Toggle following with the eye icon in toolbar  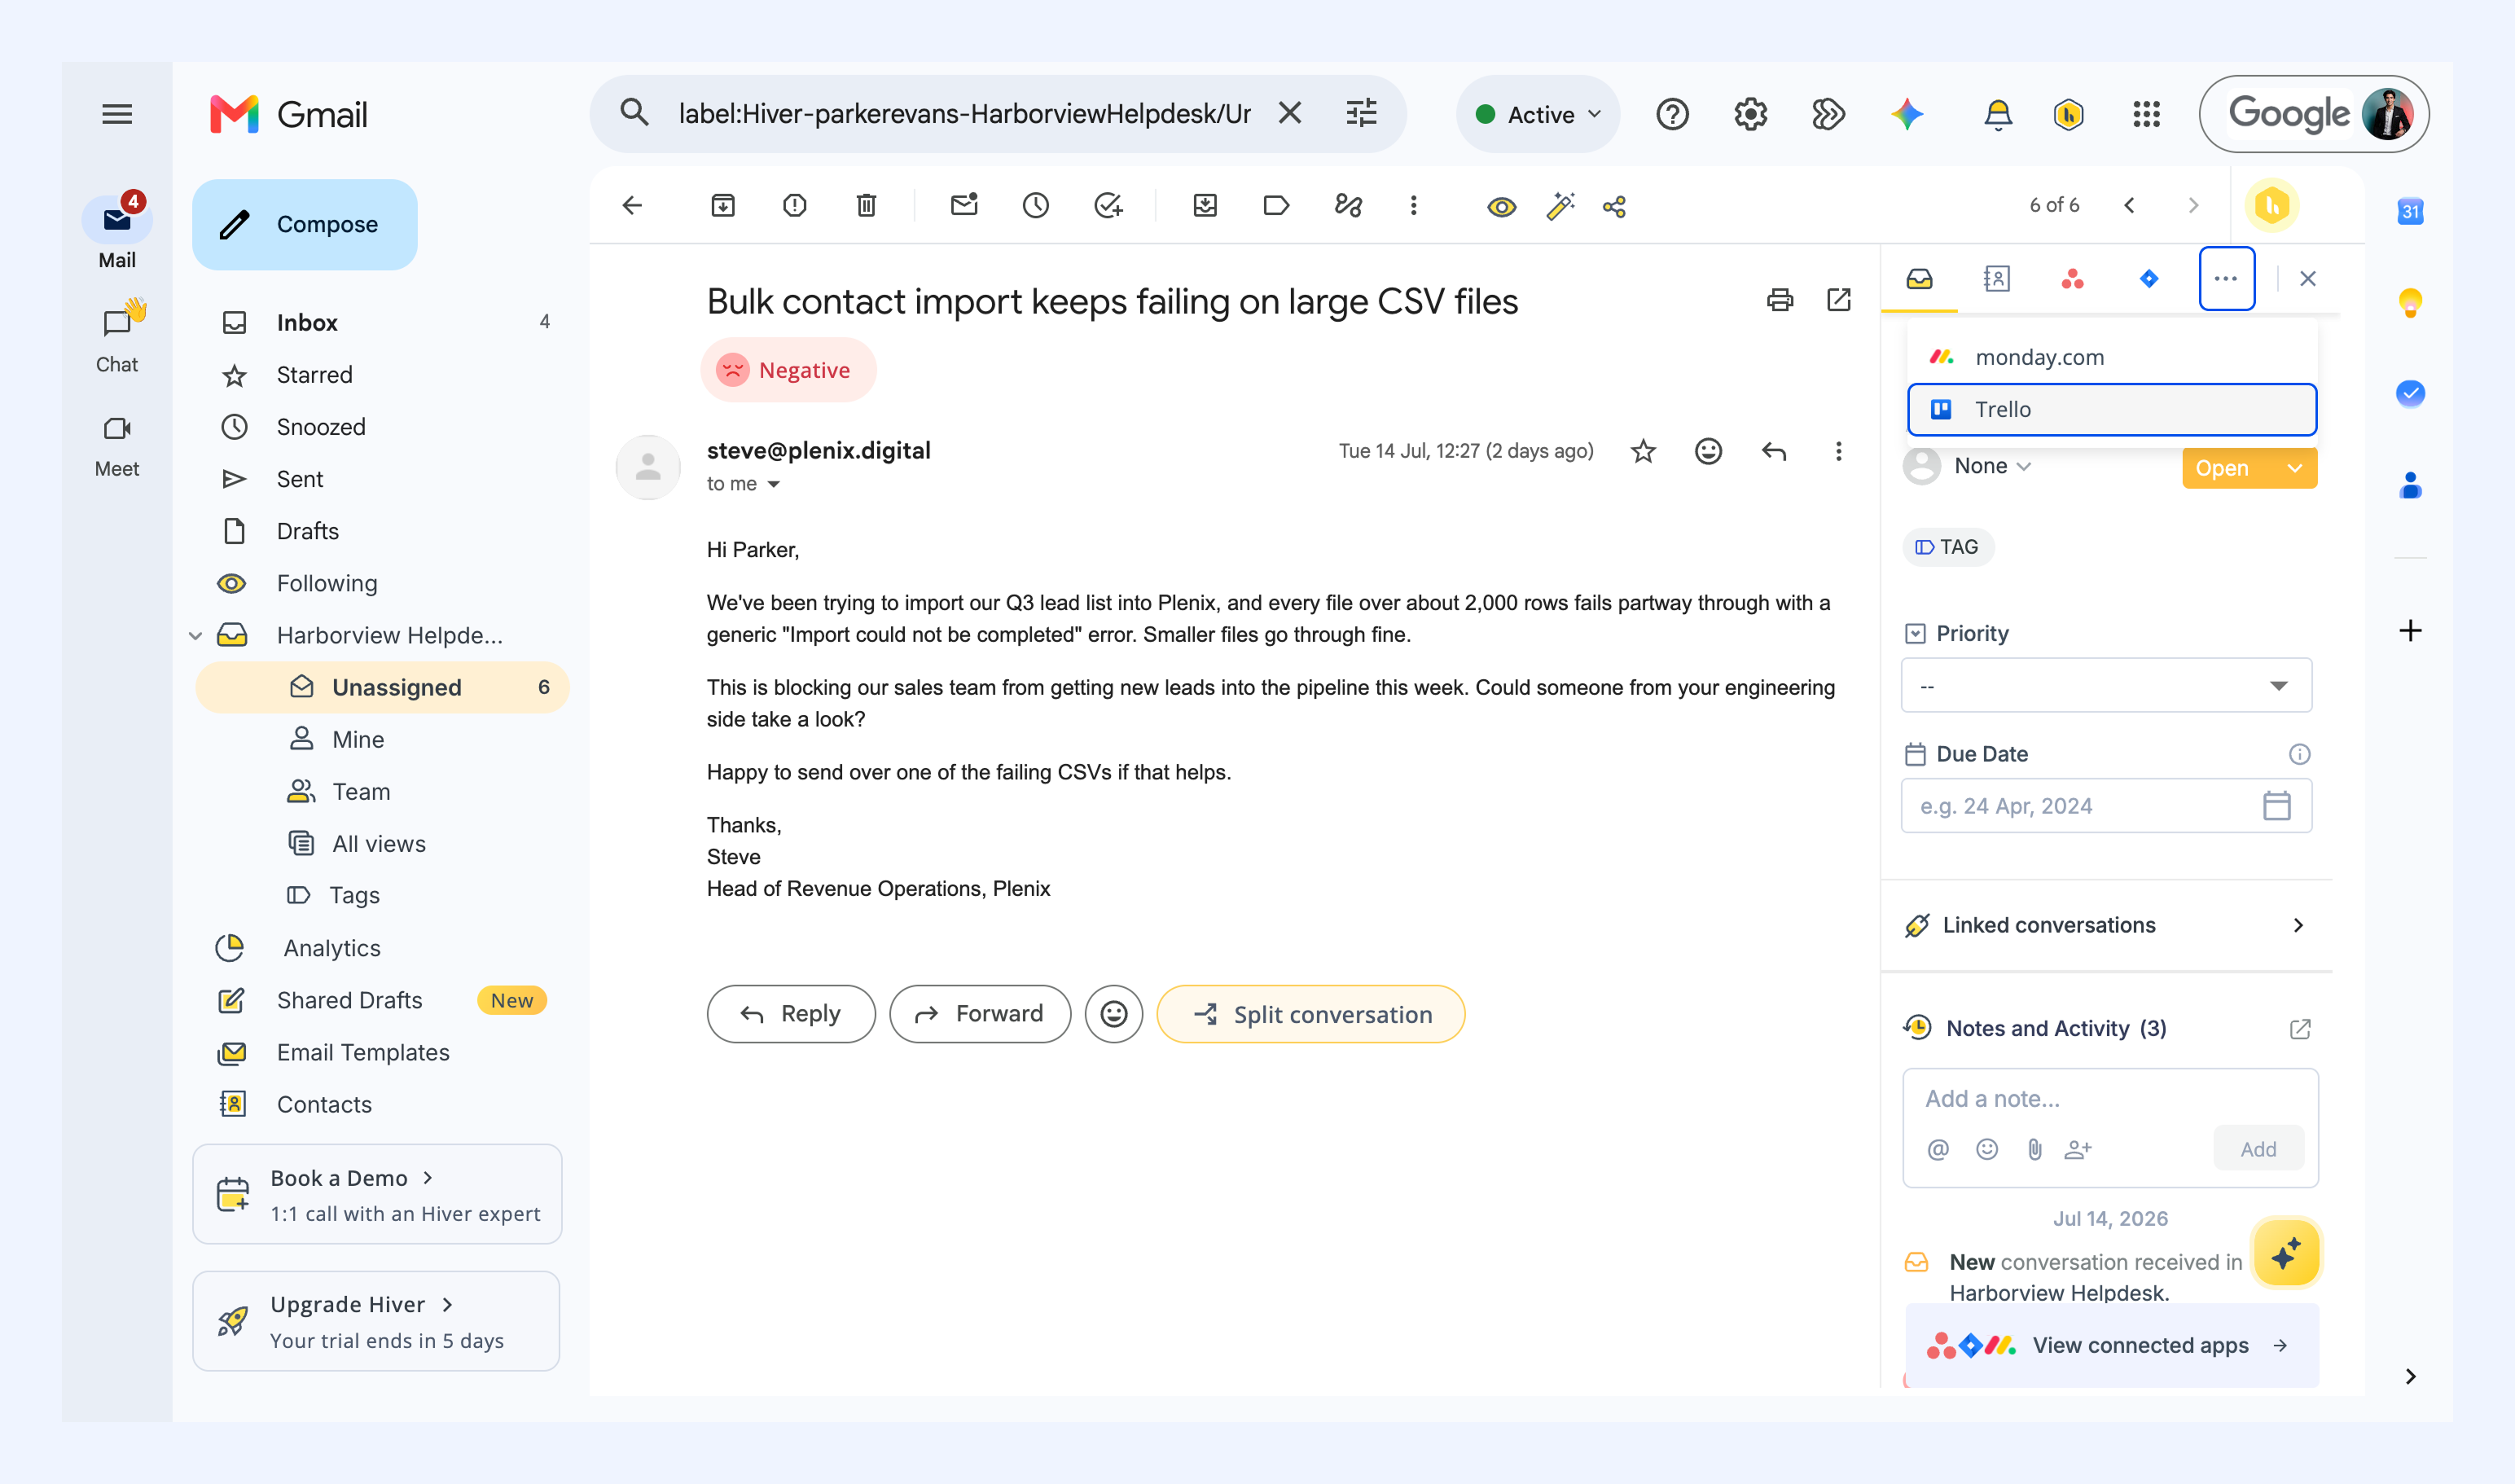coord(1501,206)
